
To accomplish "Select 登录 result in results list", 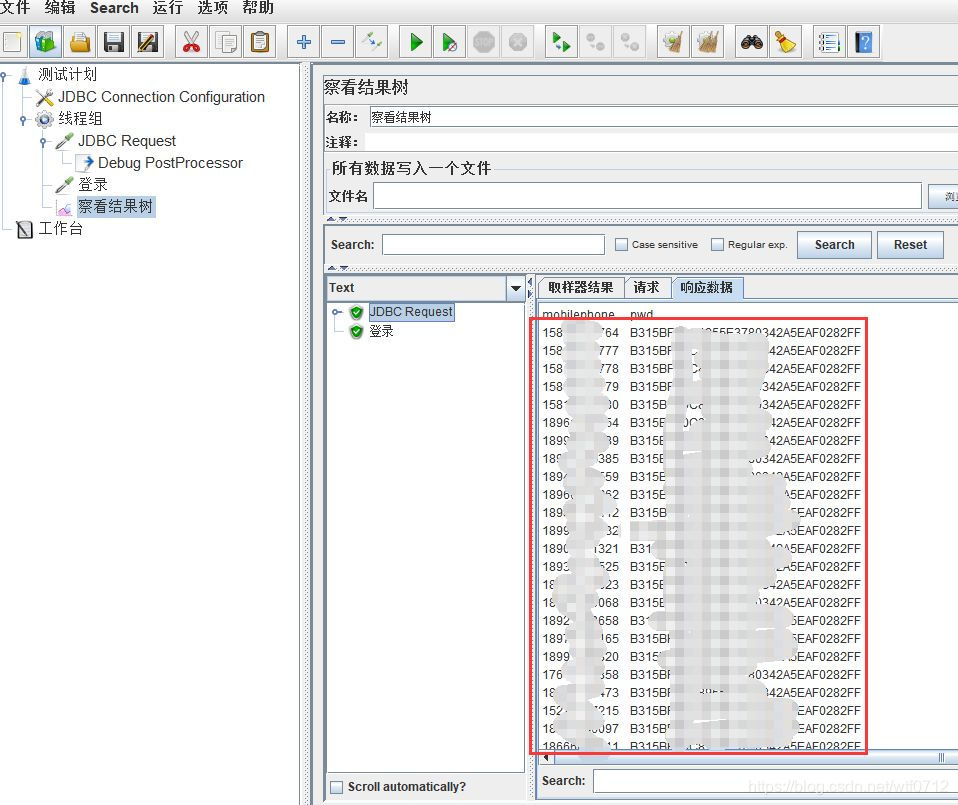I will (x=381, y=332).
